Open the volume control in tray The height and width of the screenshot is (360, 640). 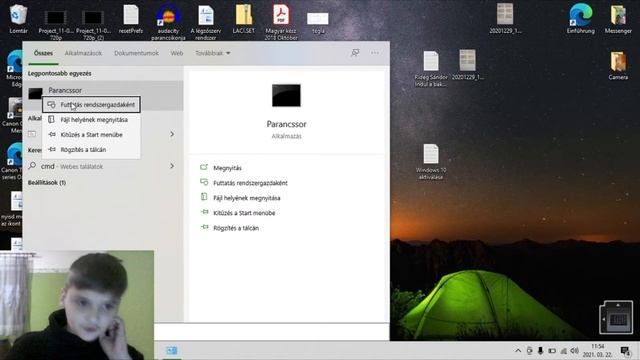pyautogui.click(x=575, y=351)
